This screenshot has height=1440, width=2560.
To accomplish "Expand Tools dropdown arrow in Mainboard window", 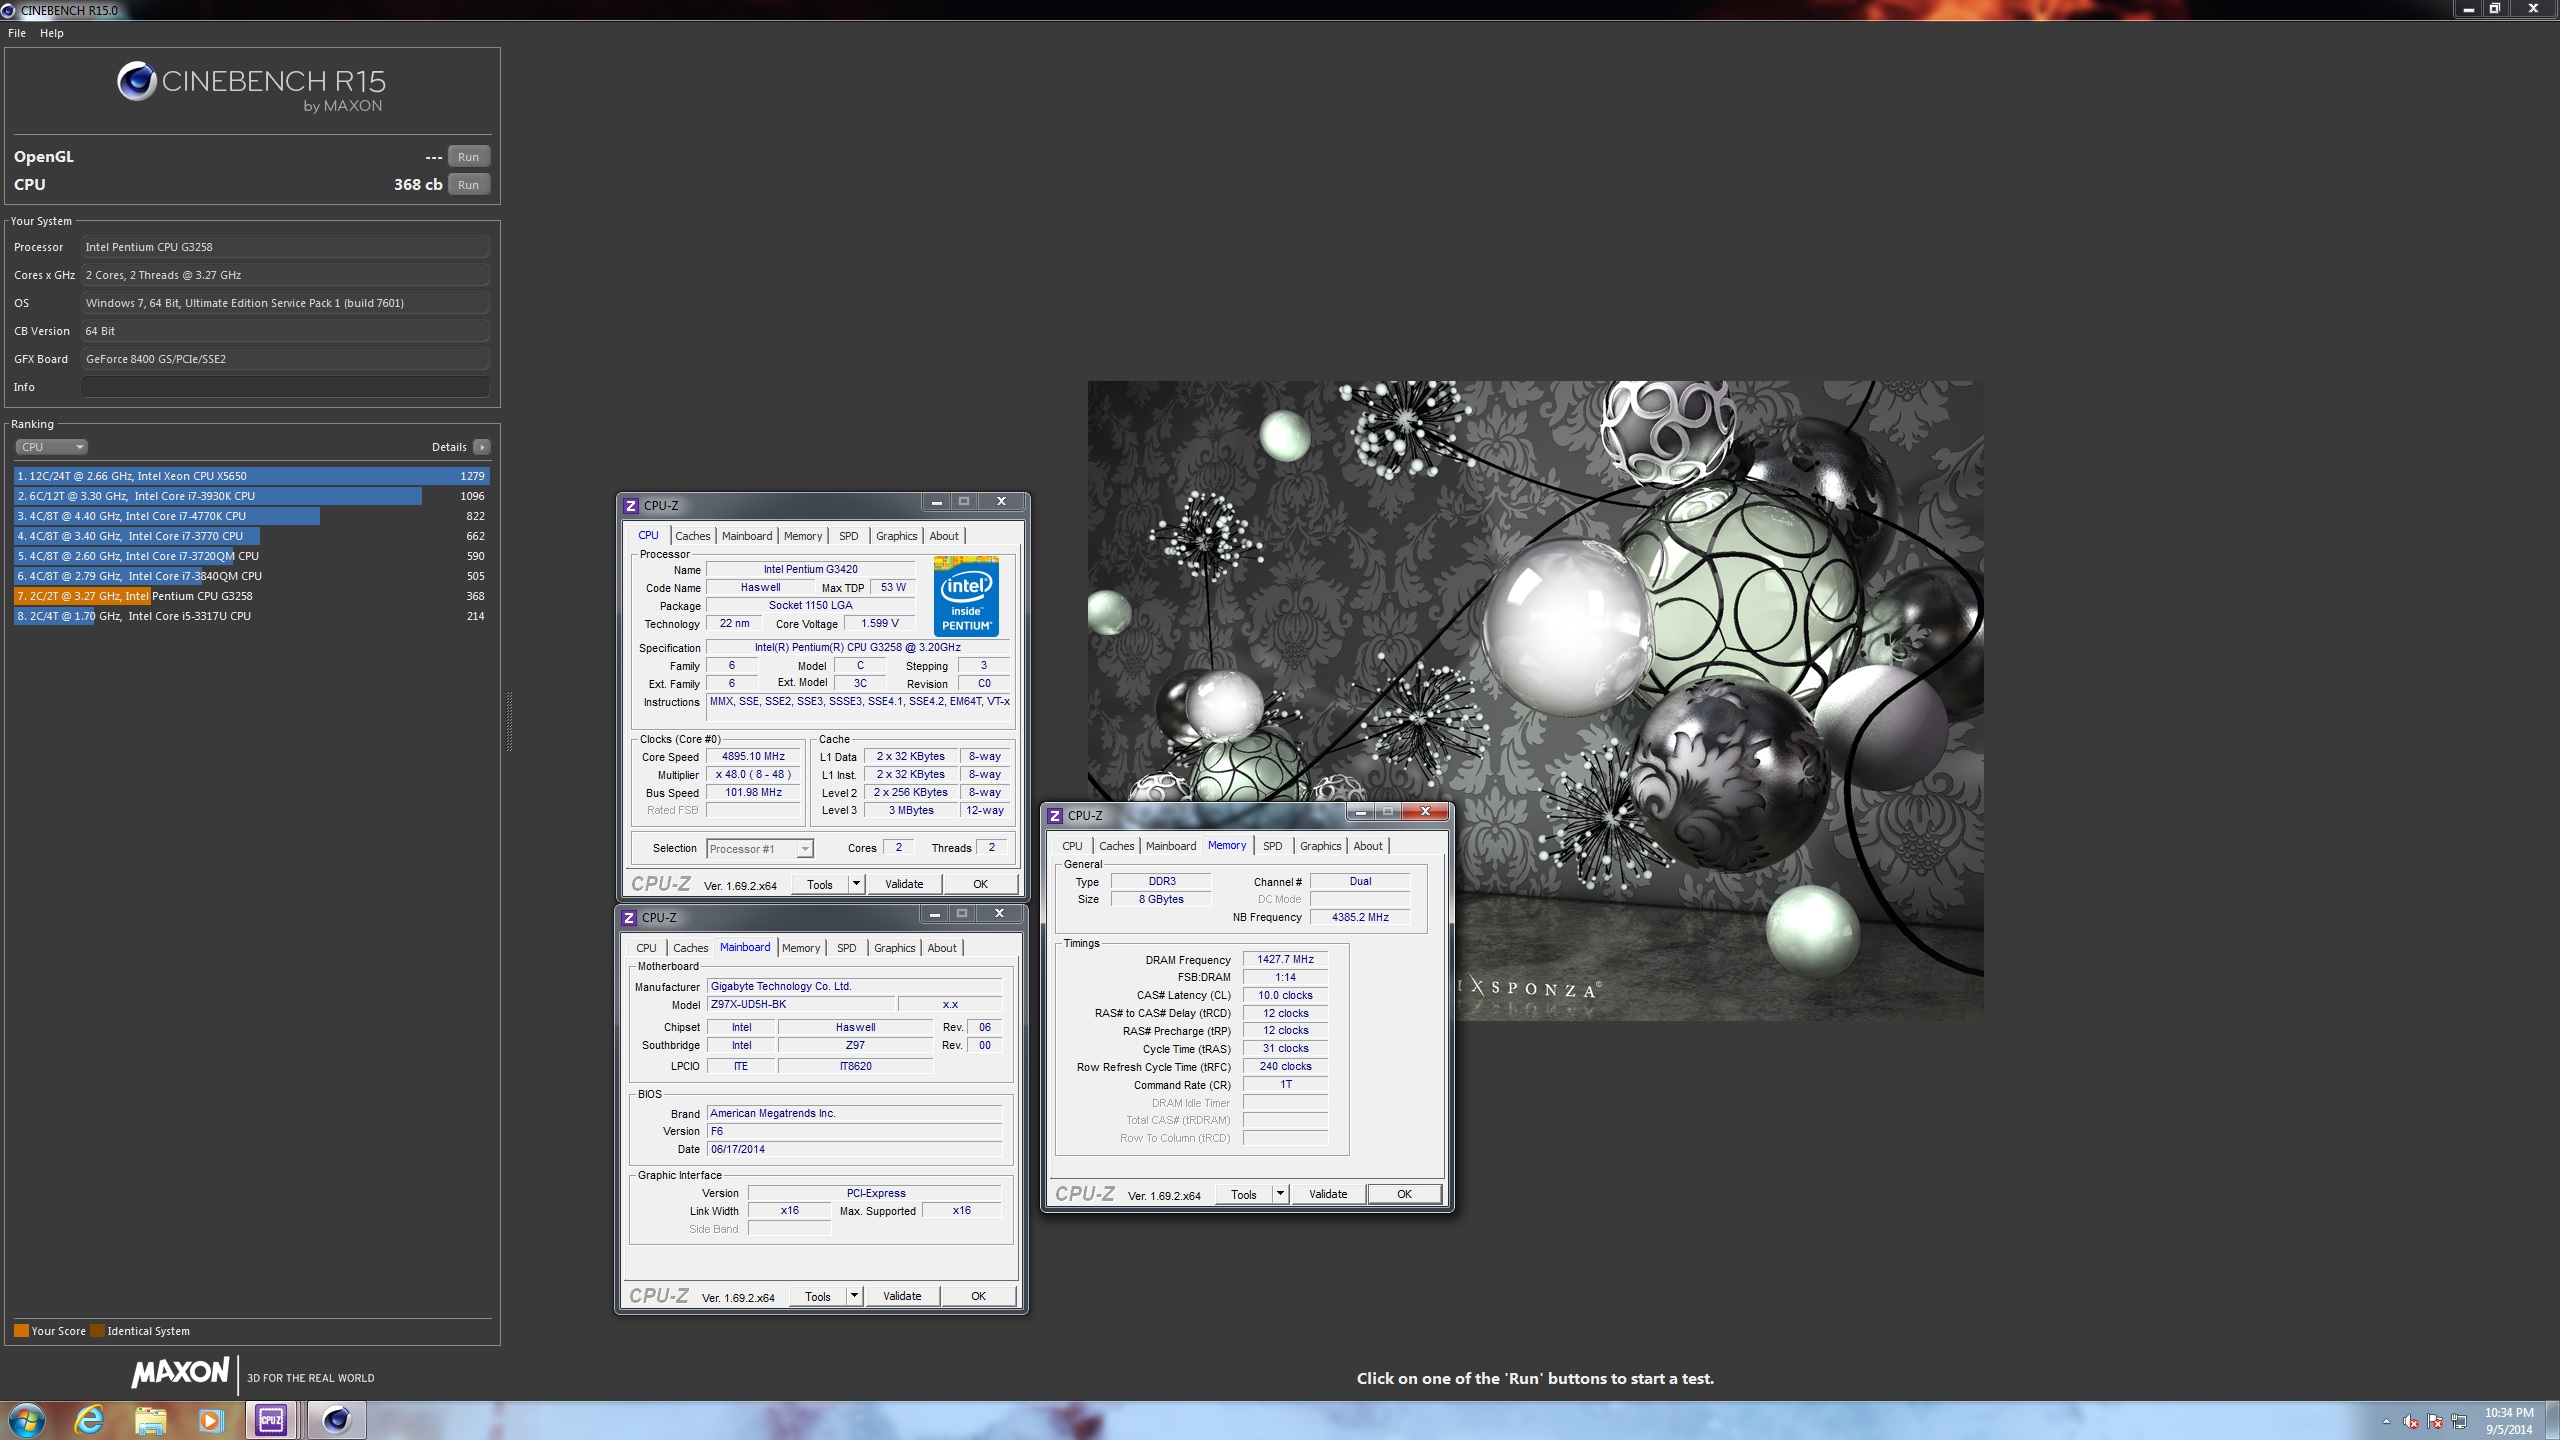I will (854, 1296).
